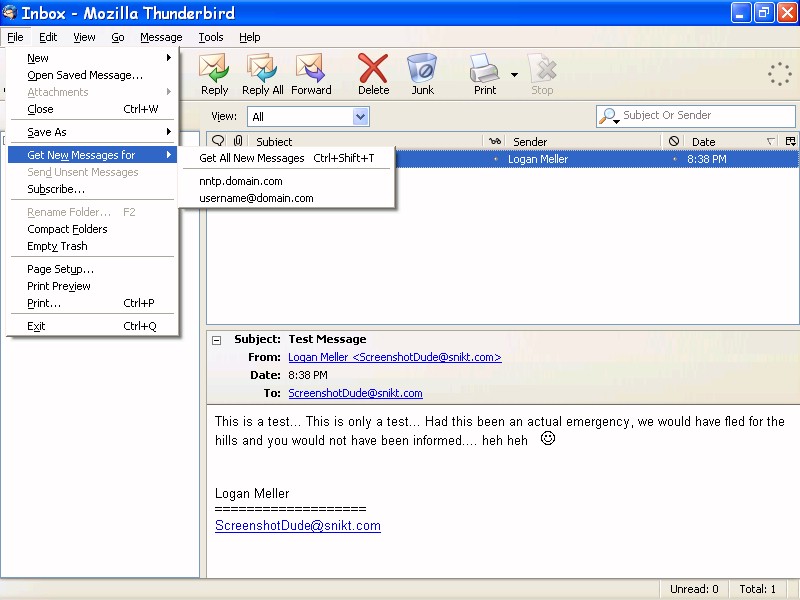
Task: Choose Compact Folders
Action: coord(92,229)
